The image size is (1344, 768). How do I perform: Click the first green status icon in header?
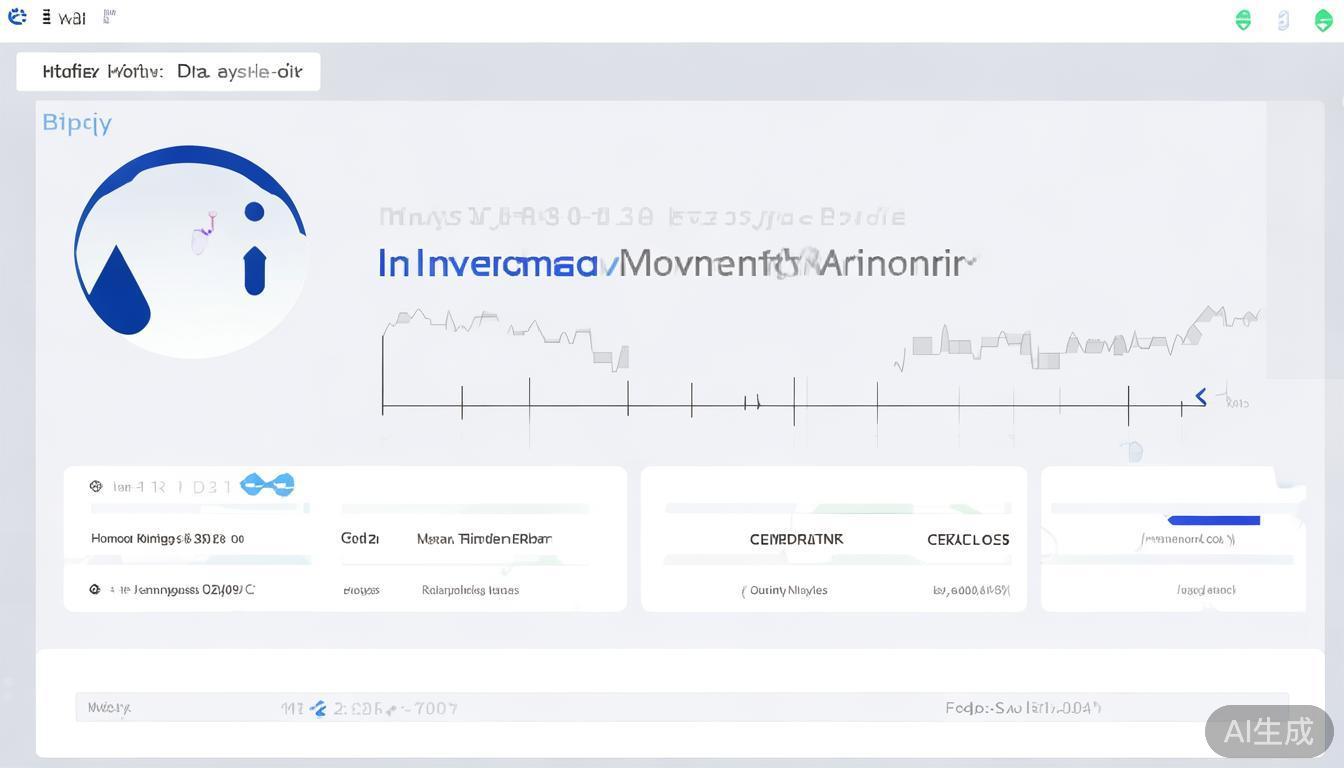point(1243,20)
